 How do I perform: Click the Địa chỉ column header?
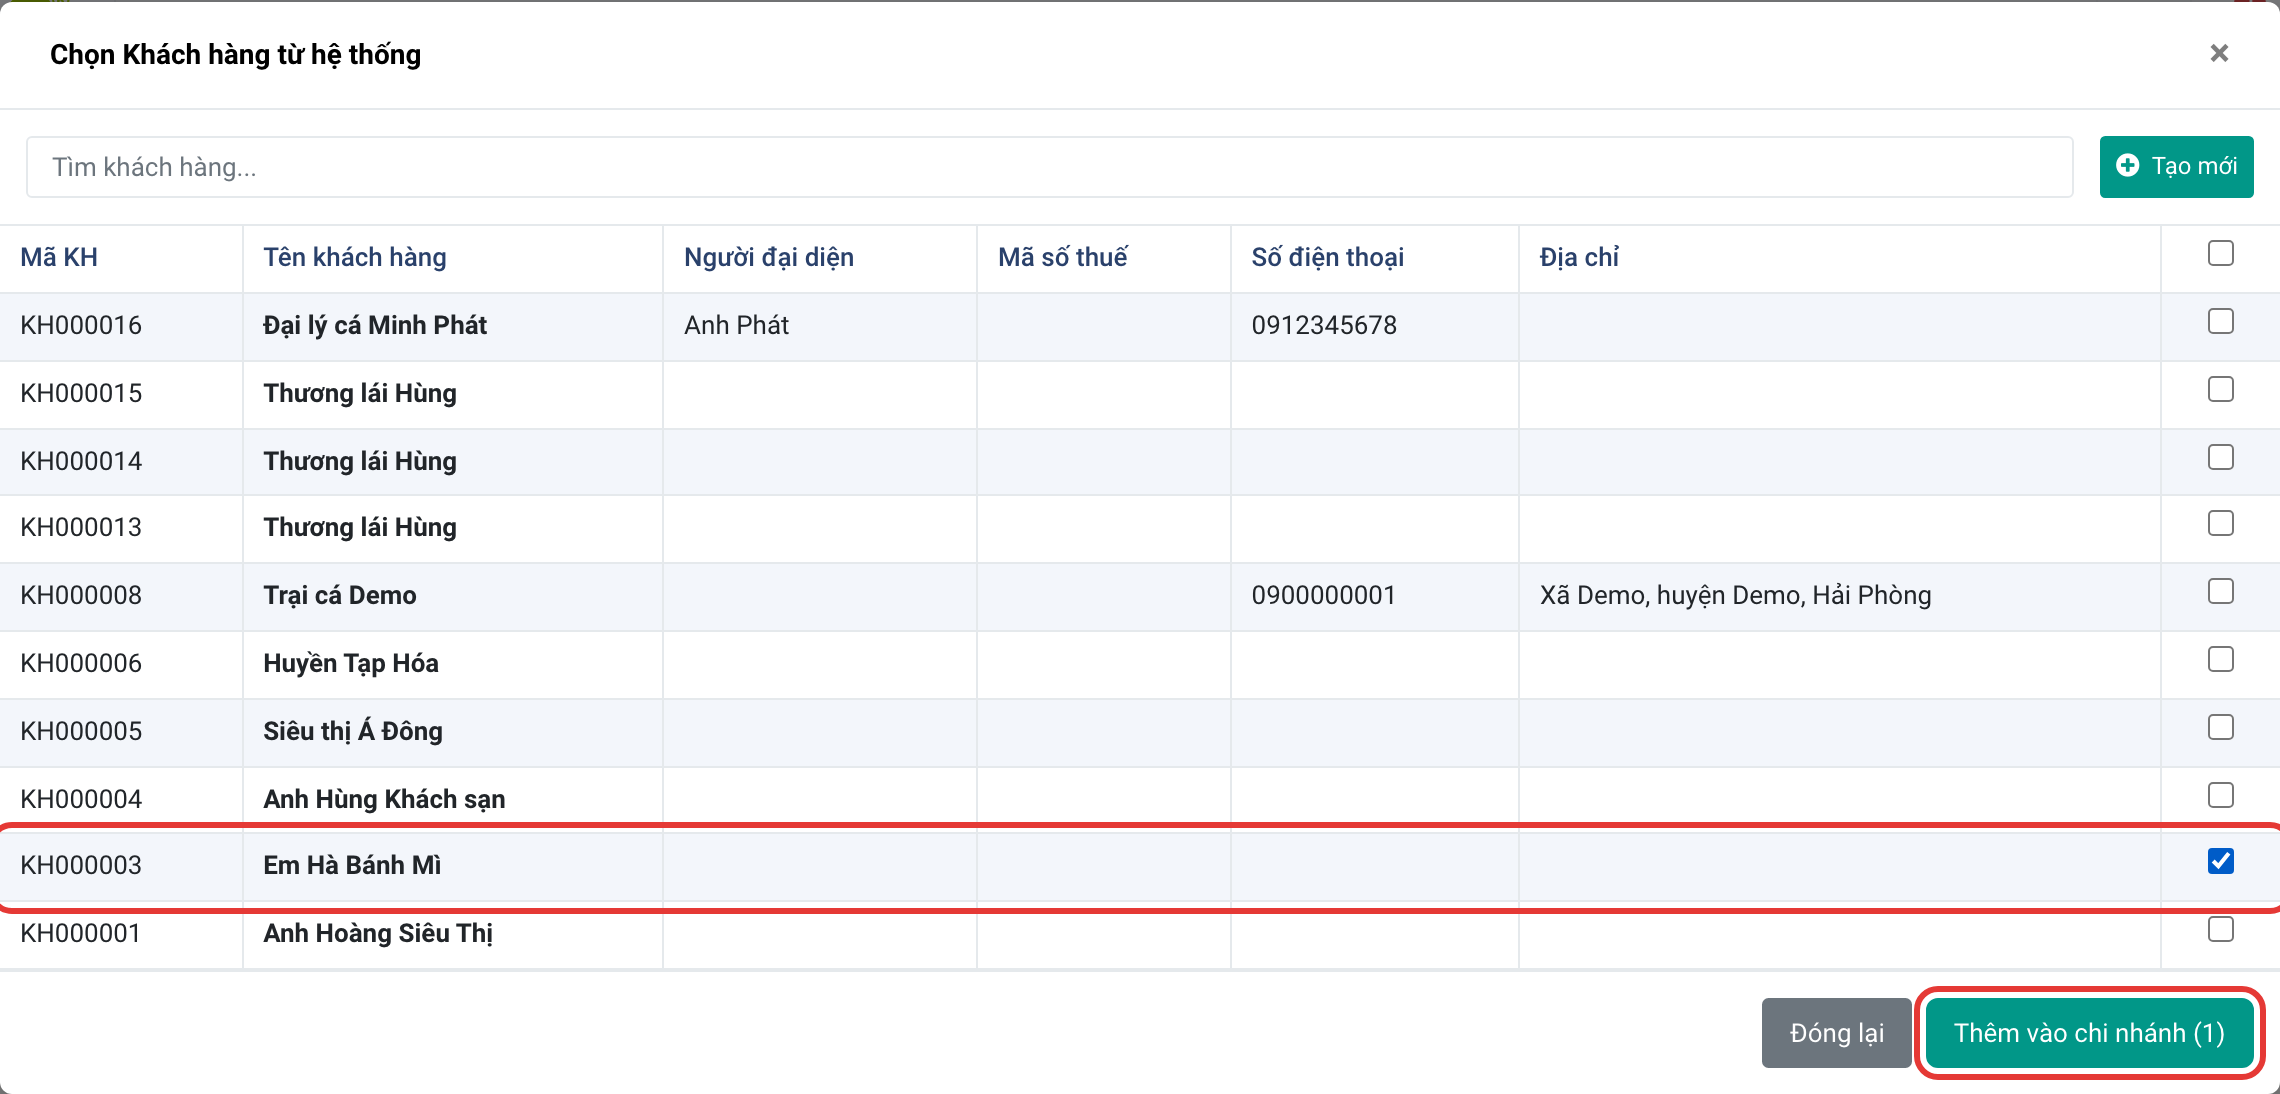[1579, 257]
